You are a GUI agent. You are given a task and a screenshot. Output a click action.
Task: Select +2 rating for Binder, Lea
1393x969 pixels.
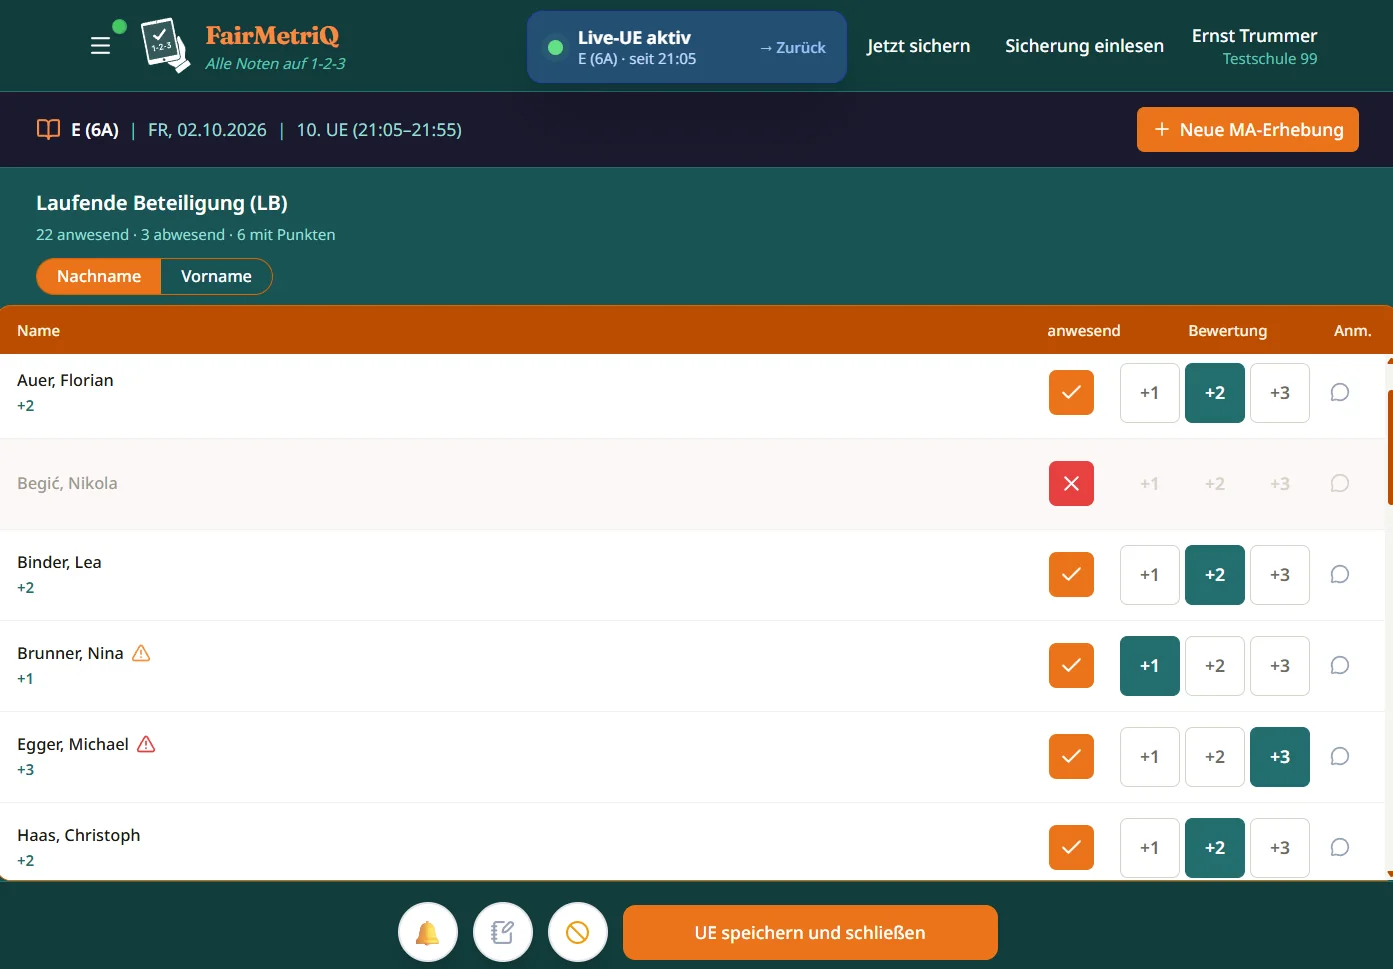point(1215,574)
